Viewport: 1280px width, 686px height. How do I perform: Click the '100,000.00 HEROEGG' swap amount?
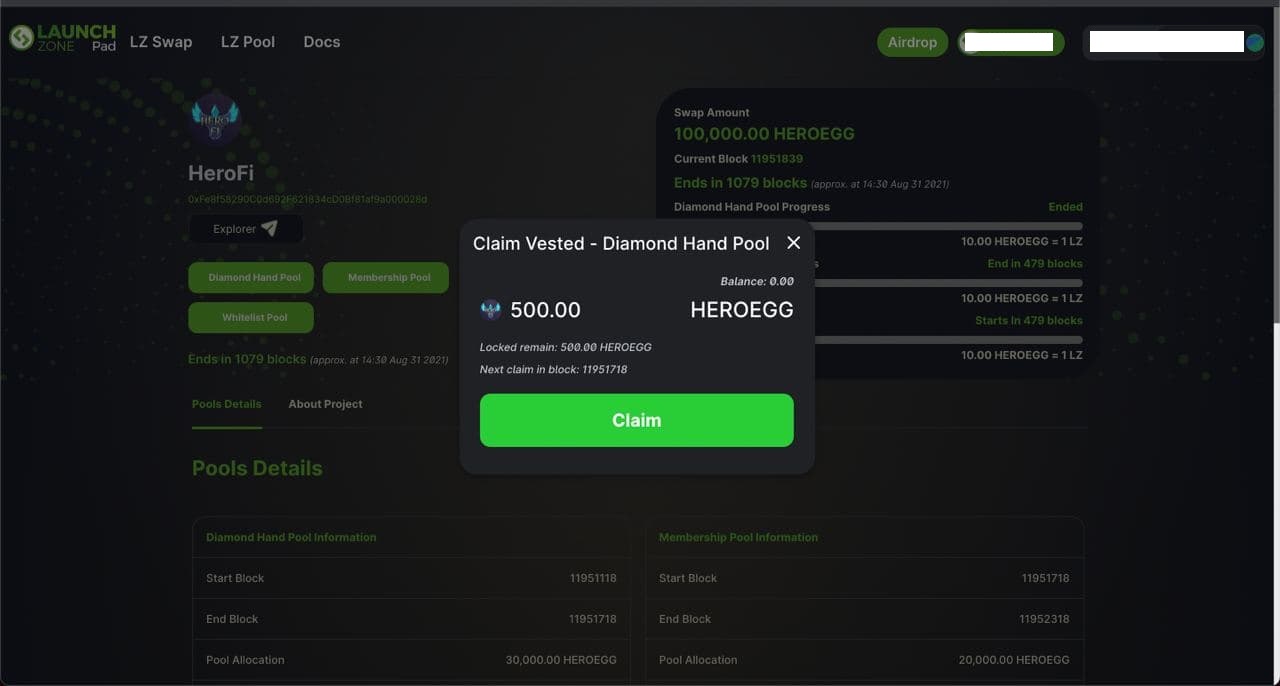pos(764,134)
